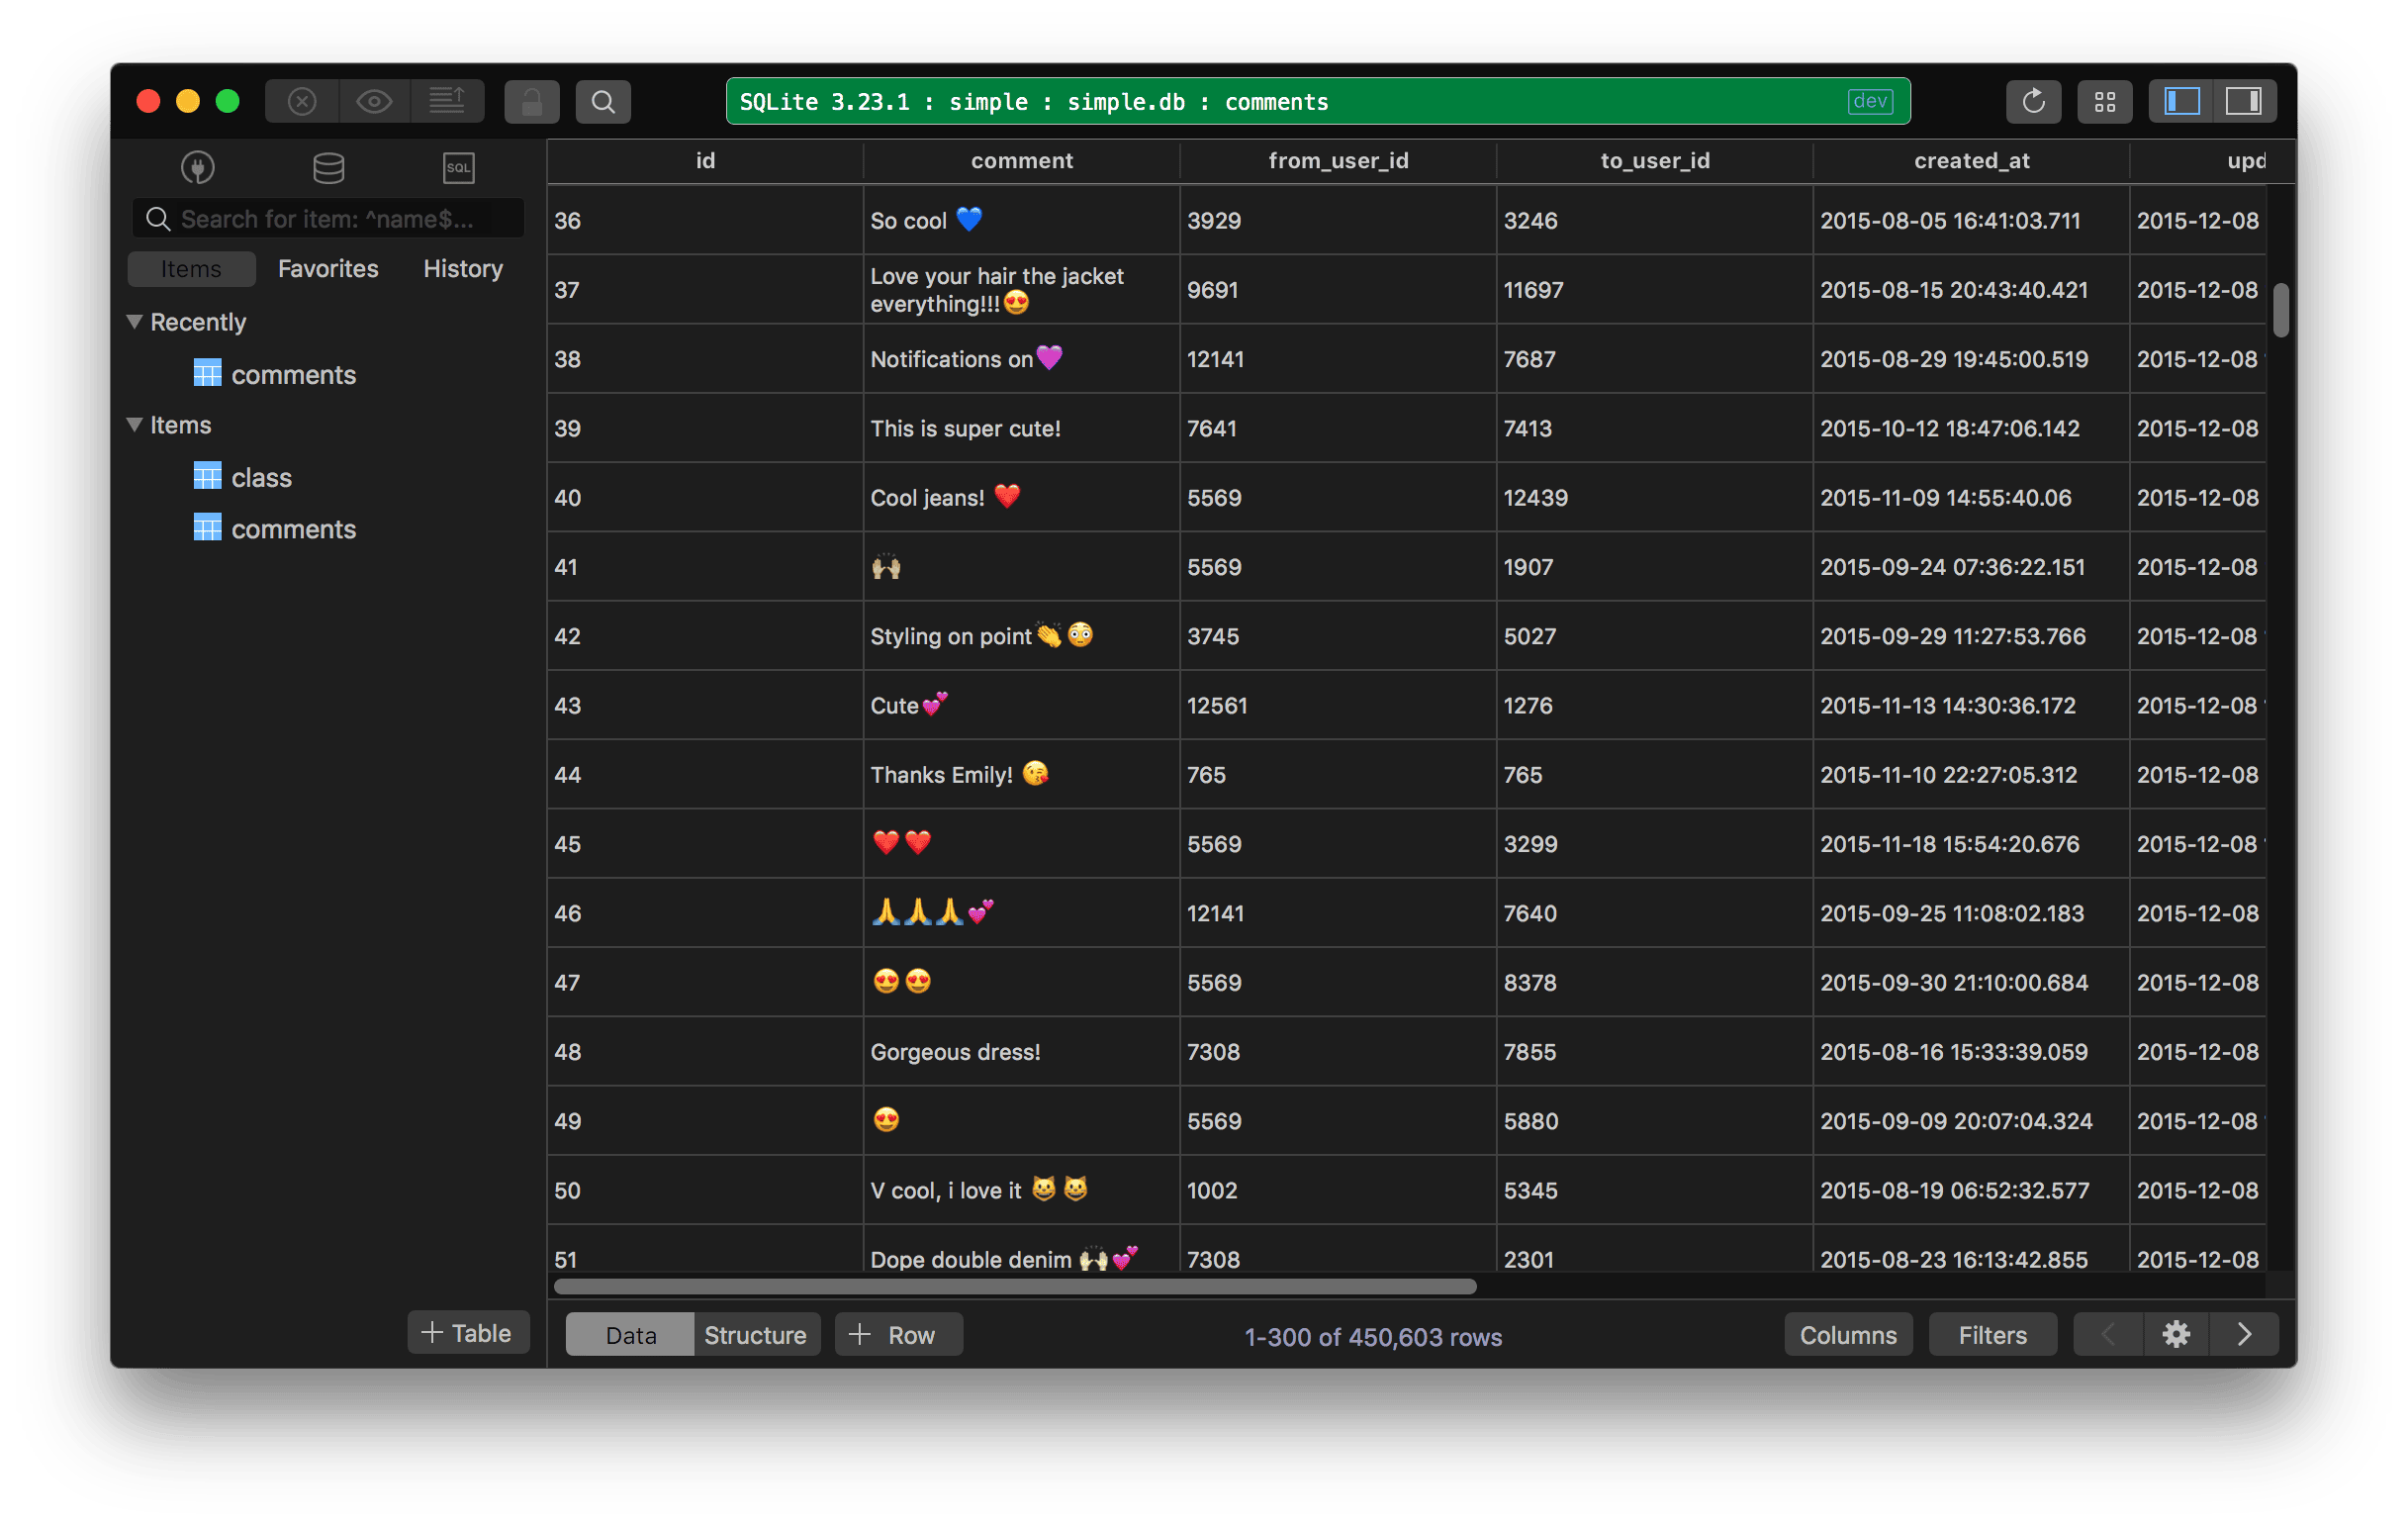The image size is (2408, 1526).
Task: Toggle the eye preview icon in toolbar
Action: pyautogui.click(x=374, y=101)
